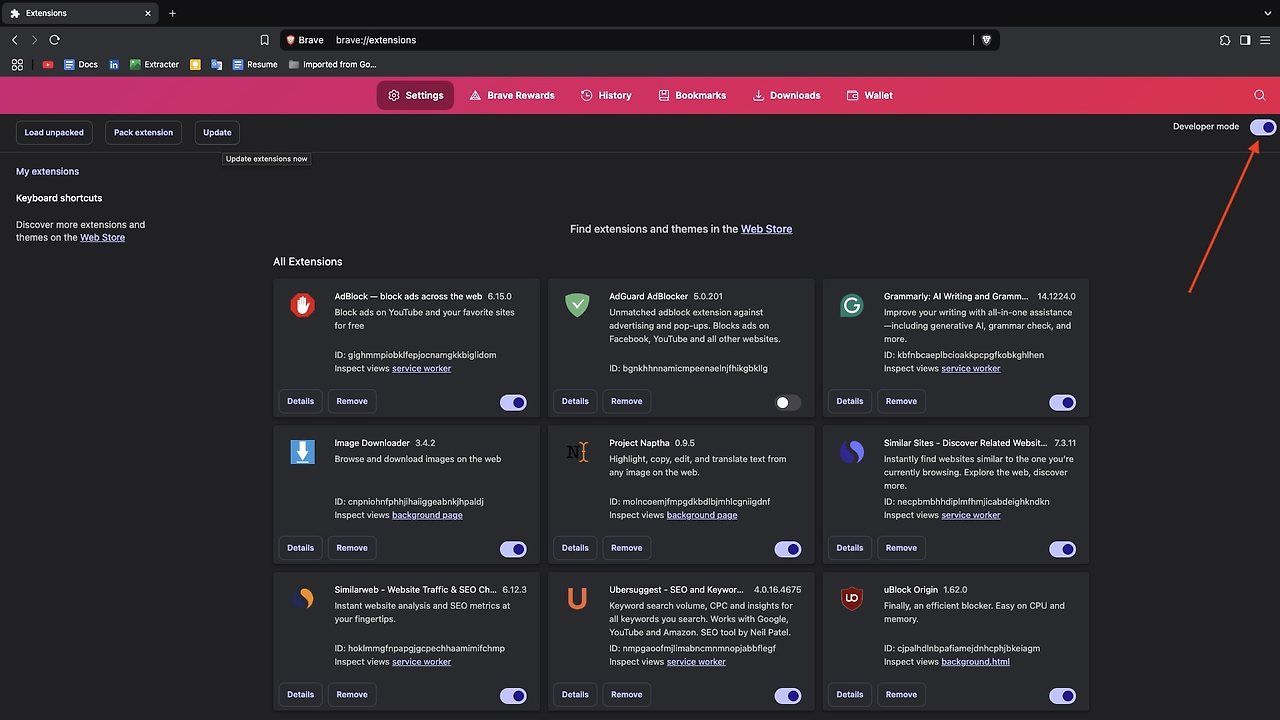The image size is (1280, 720).
Task: Click the Load unpacked button
Action: coord(54,132)
